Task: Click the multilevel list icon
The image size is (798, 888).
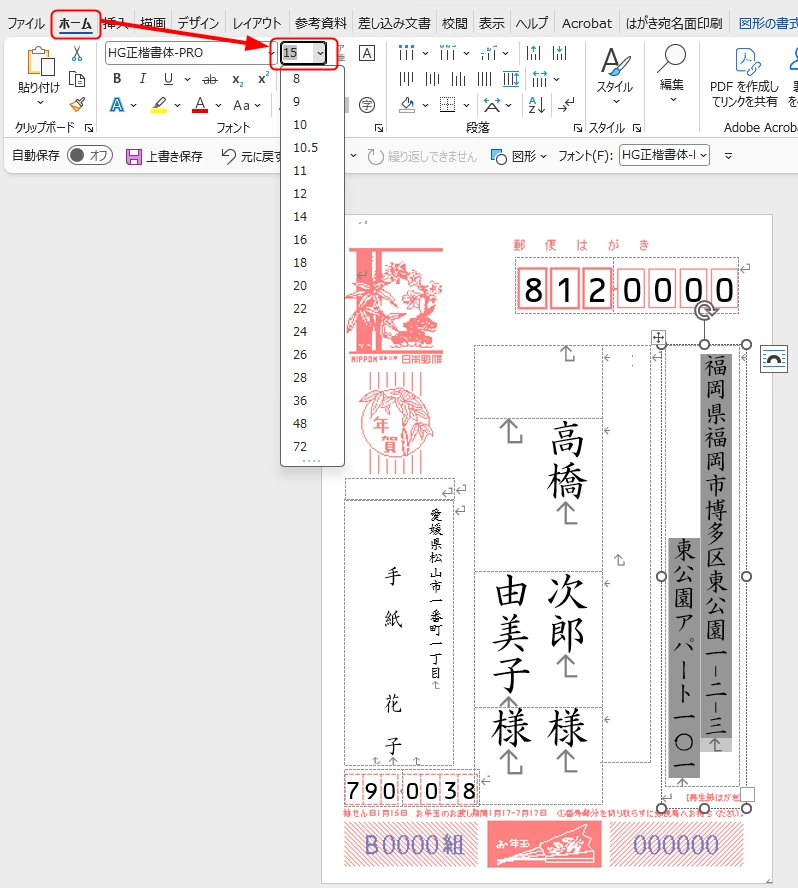Action: pyautogui.click(x=489, y=53)
